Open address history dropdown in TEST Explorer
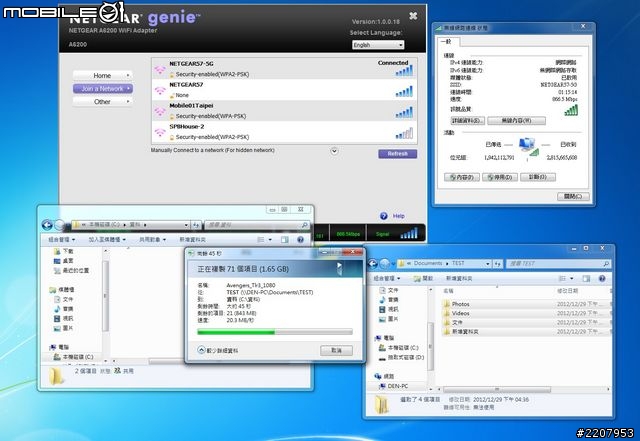640x441 pixels. pos(488,264)
